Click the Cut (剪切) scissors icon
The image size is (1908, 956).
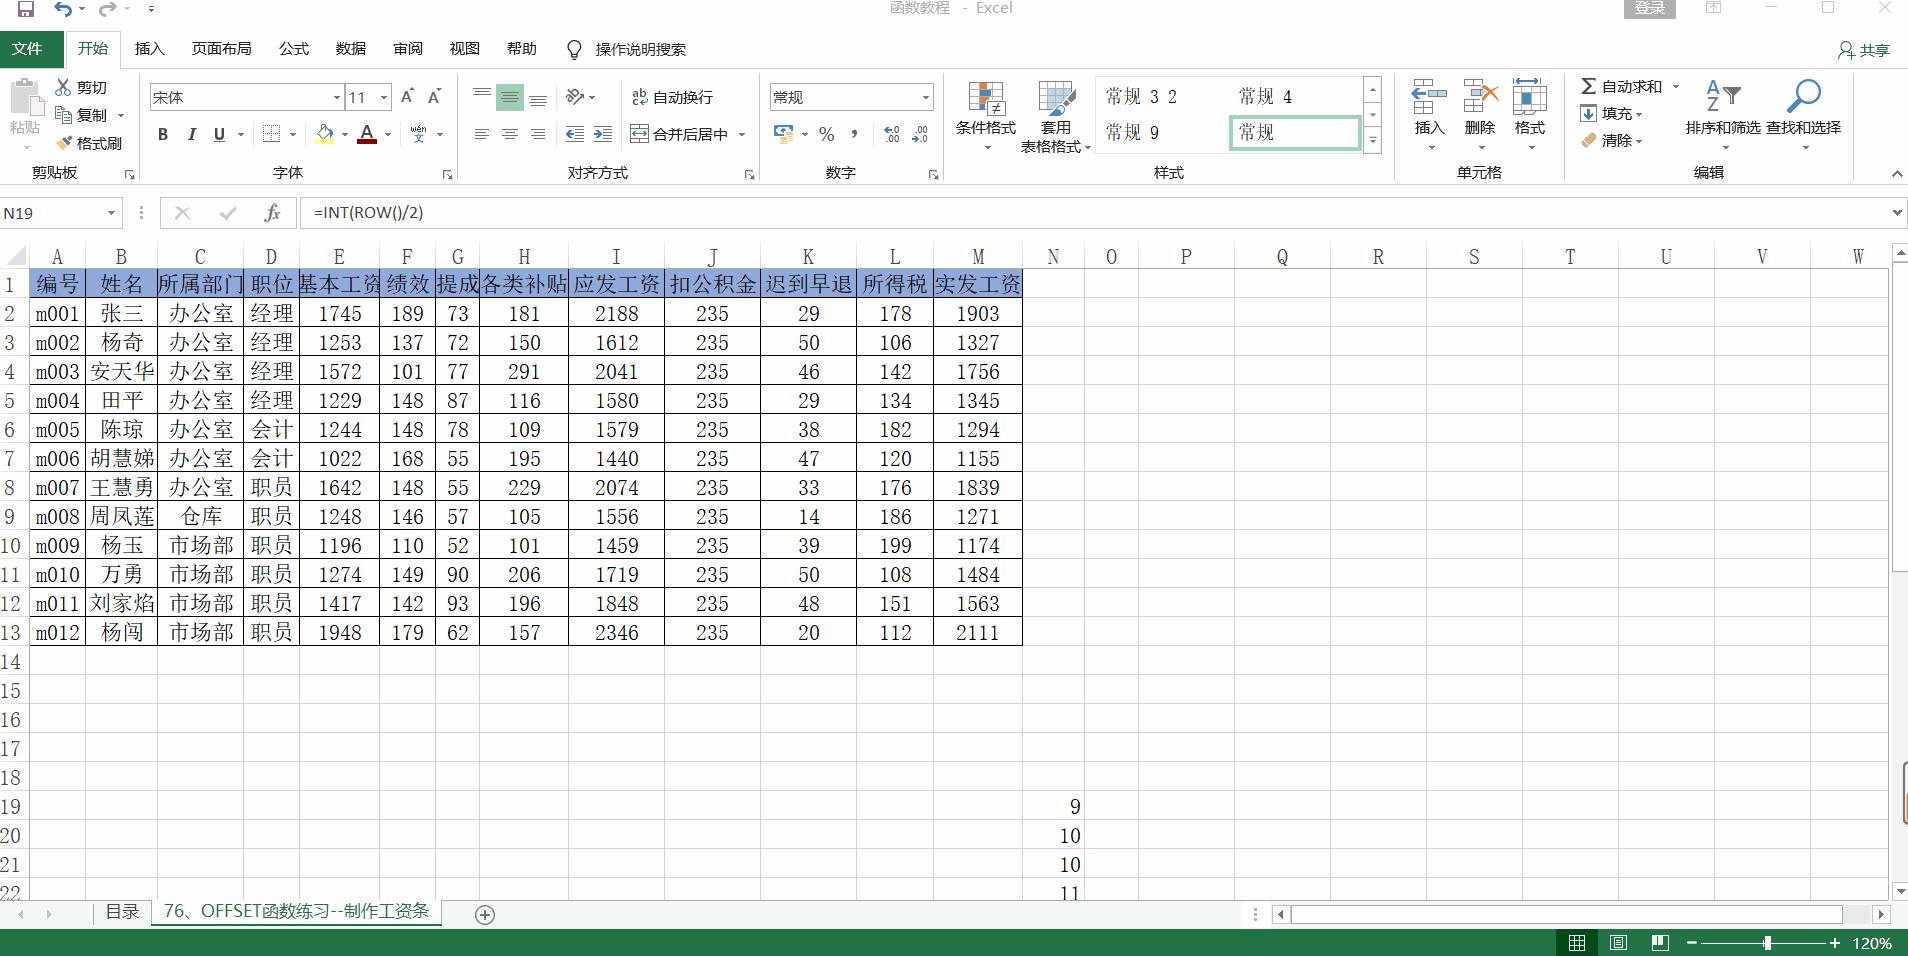[64, 87]
